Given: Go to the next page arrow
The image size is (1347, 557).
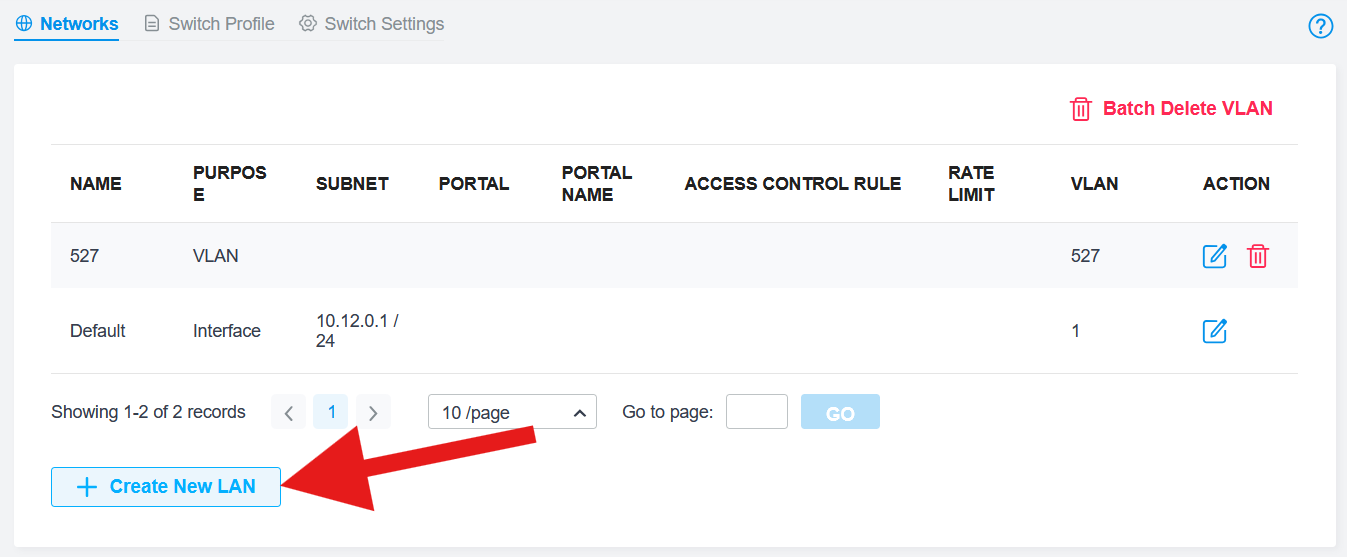Looking at the screenshot, I should [x=373, y=412].
